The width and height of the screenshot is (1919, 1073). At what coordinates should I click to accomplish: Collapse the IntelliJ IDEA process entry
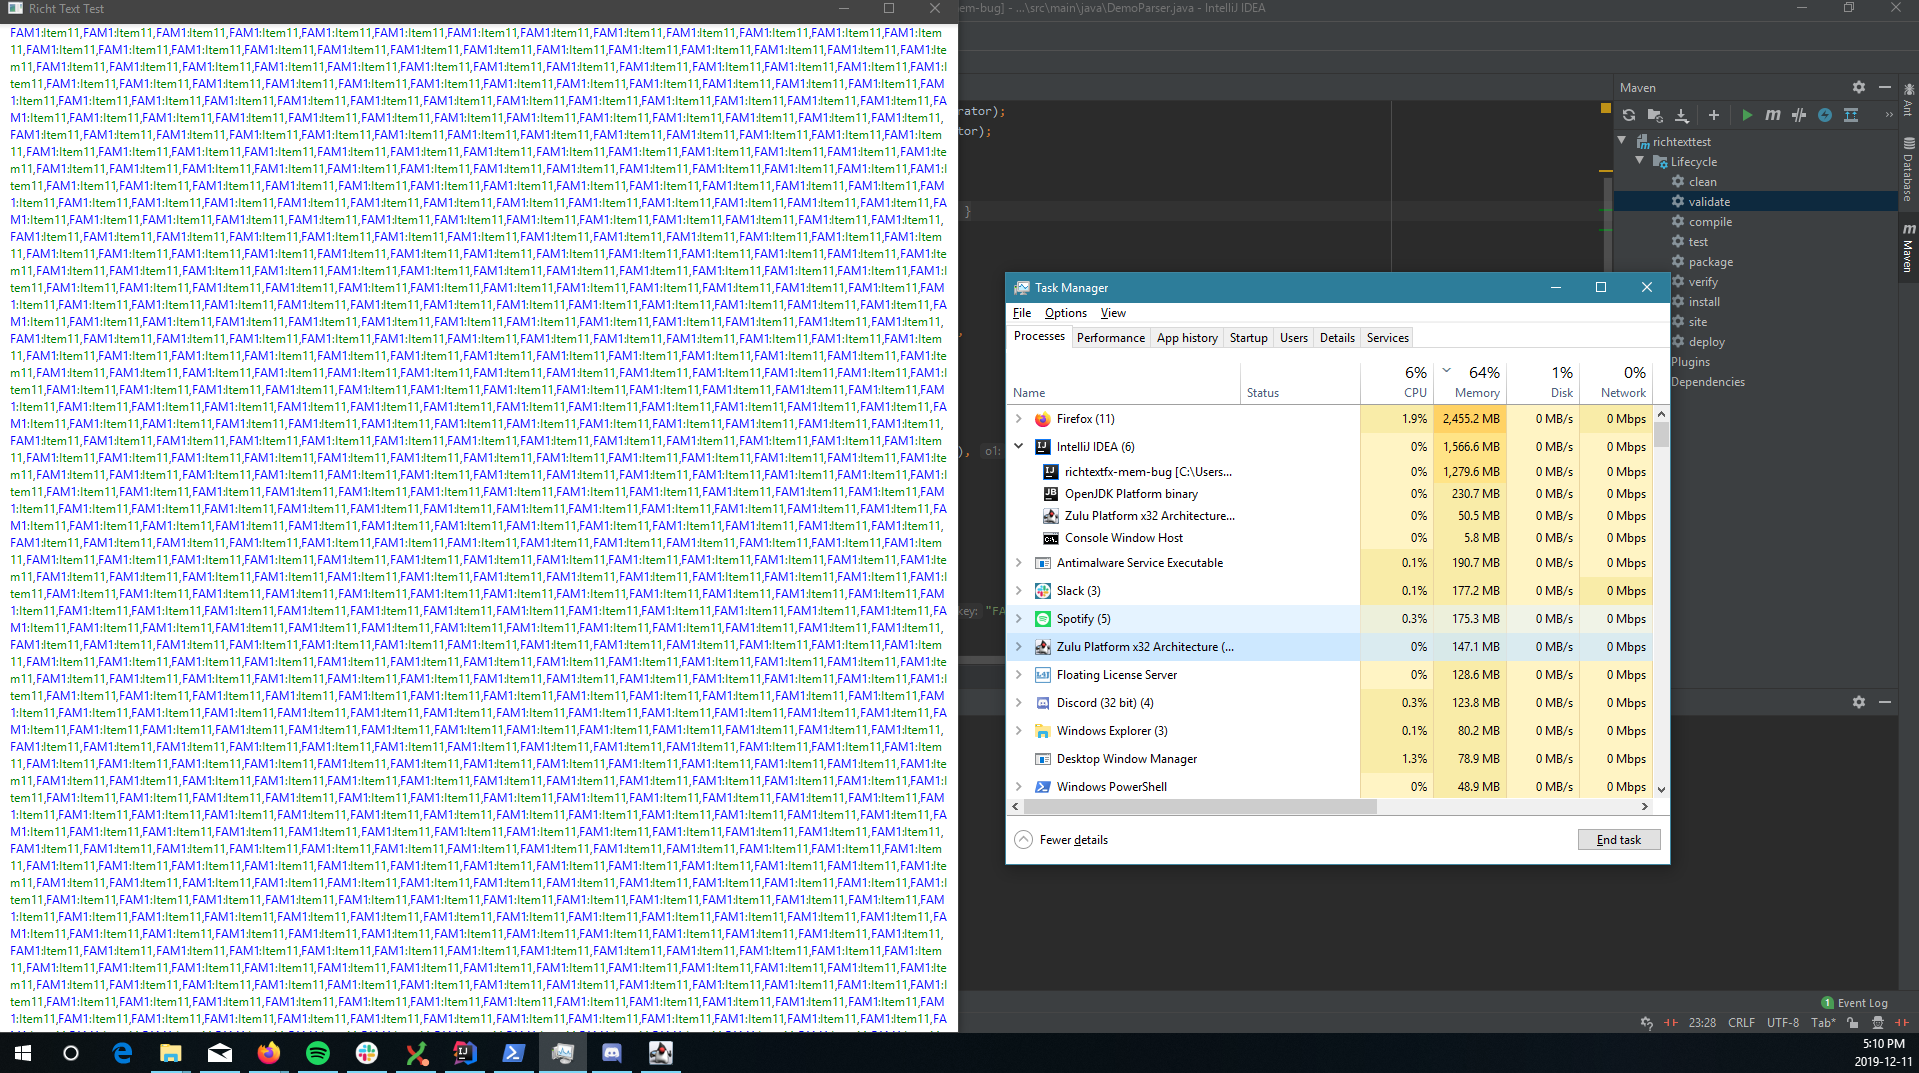pyautogui.click(x=1019, y=446)
